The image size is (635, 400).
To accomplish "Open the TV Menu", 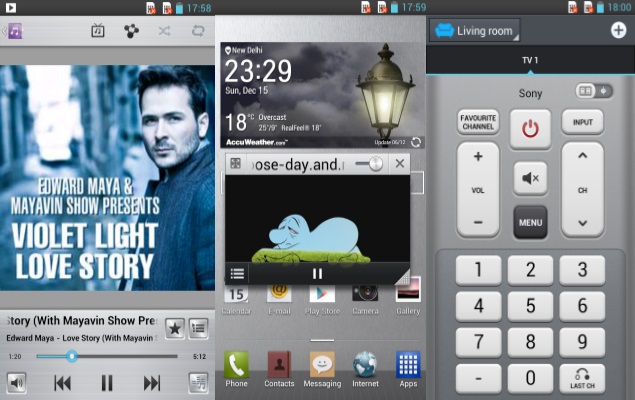I will (x=530, y=222).
